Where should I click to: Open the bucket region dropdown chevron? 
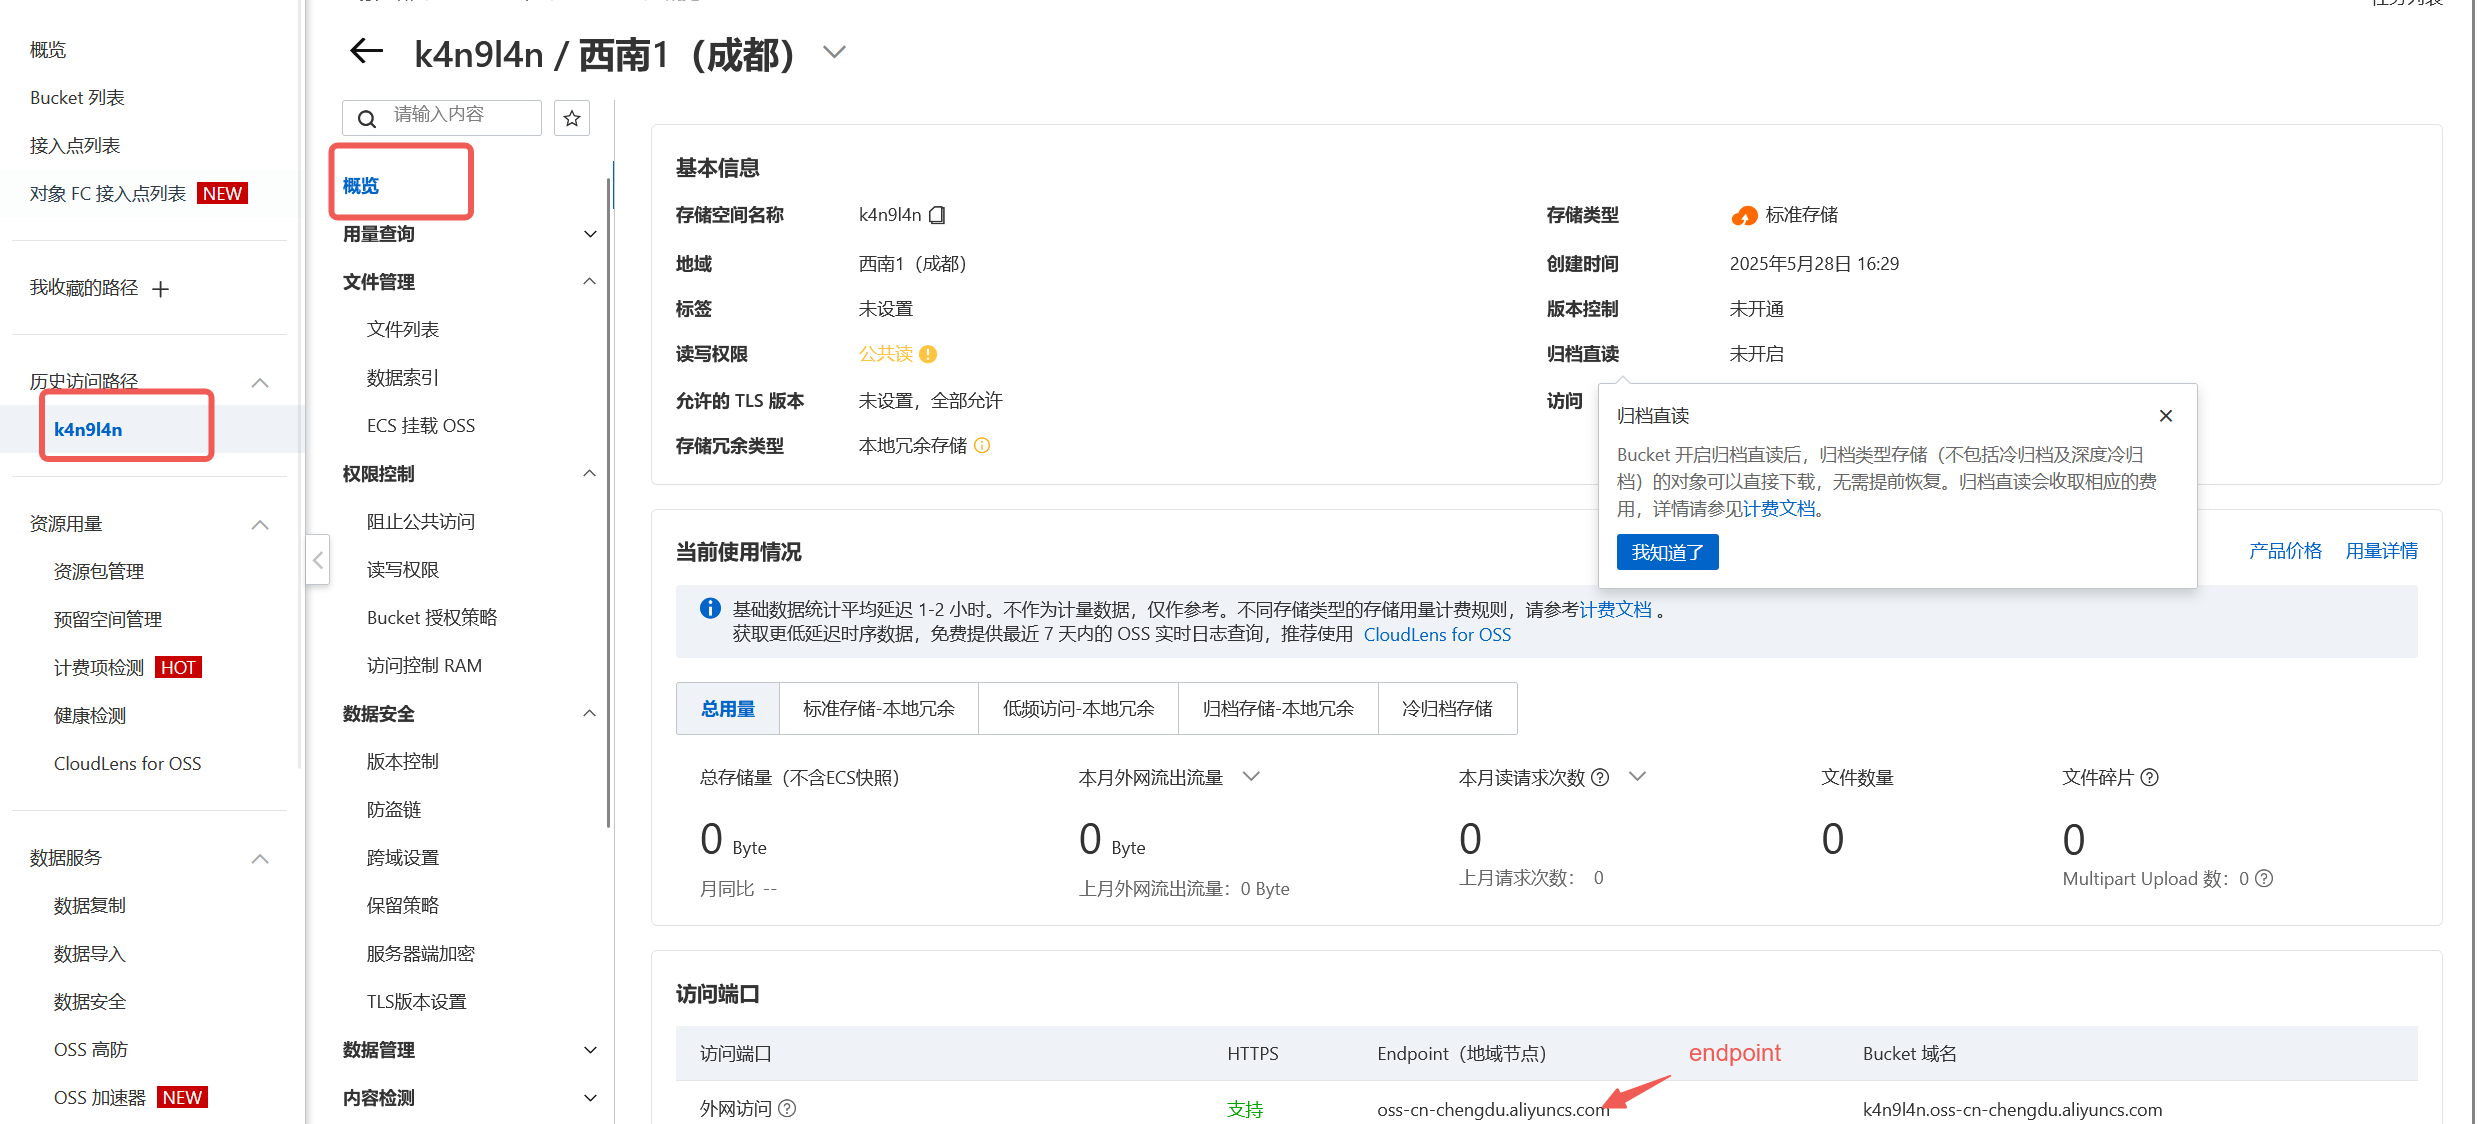834,52
